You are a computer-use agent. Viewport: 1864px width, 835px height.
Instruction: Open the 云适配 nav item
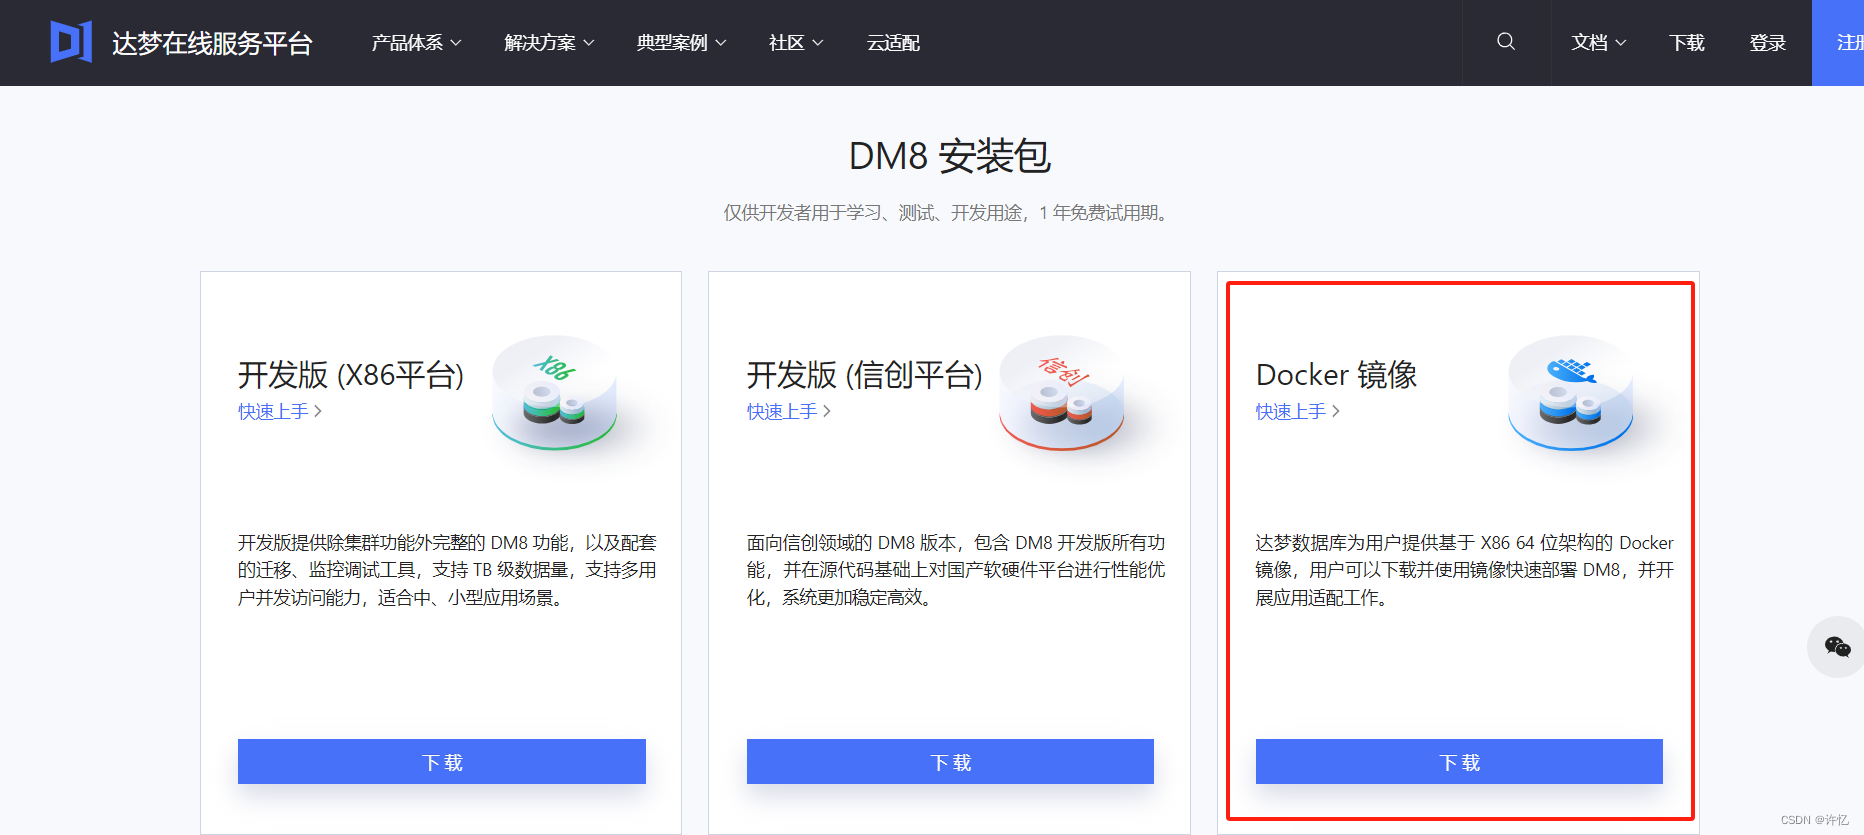(893, 43)
